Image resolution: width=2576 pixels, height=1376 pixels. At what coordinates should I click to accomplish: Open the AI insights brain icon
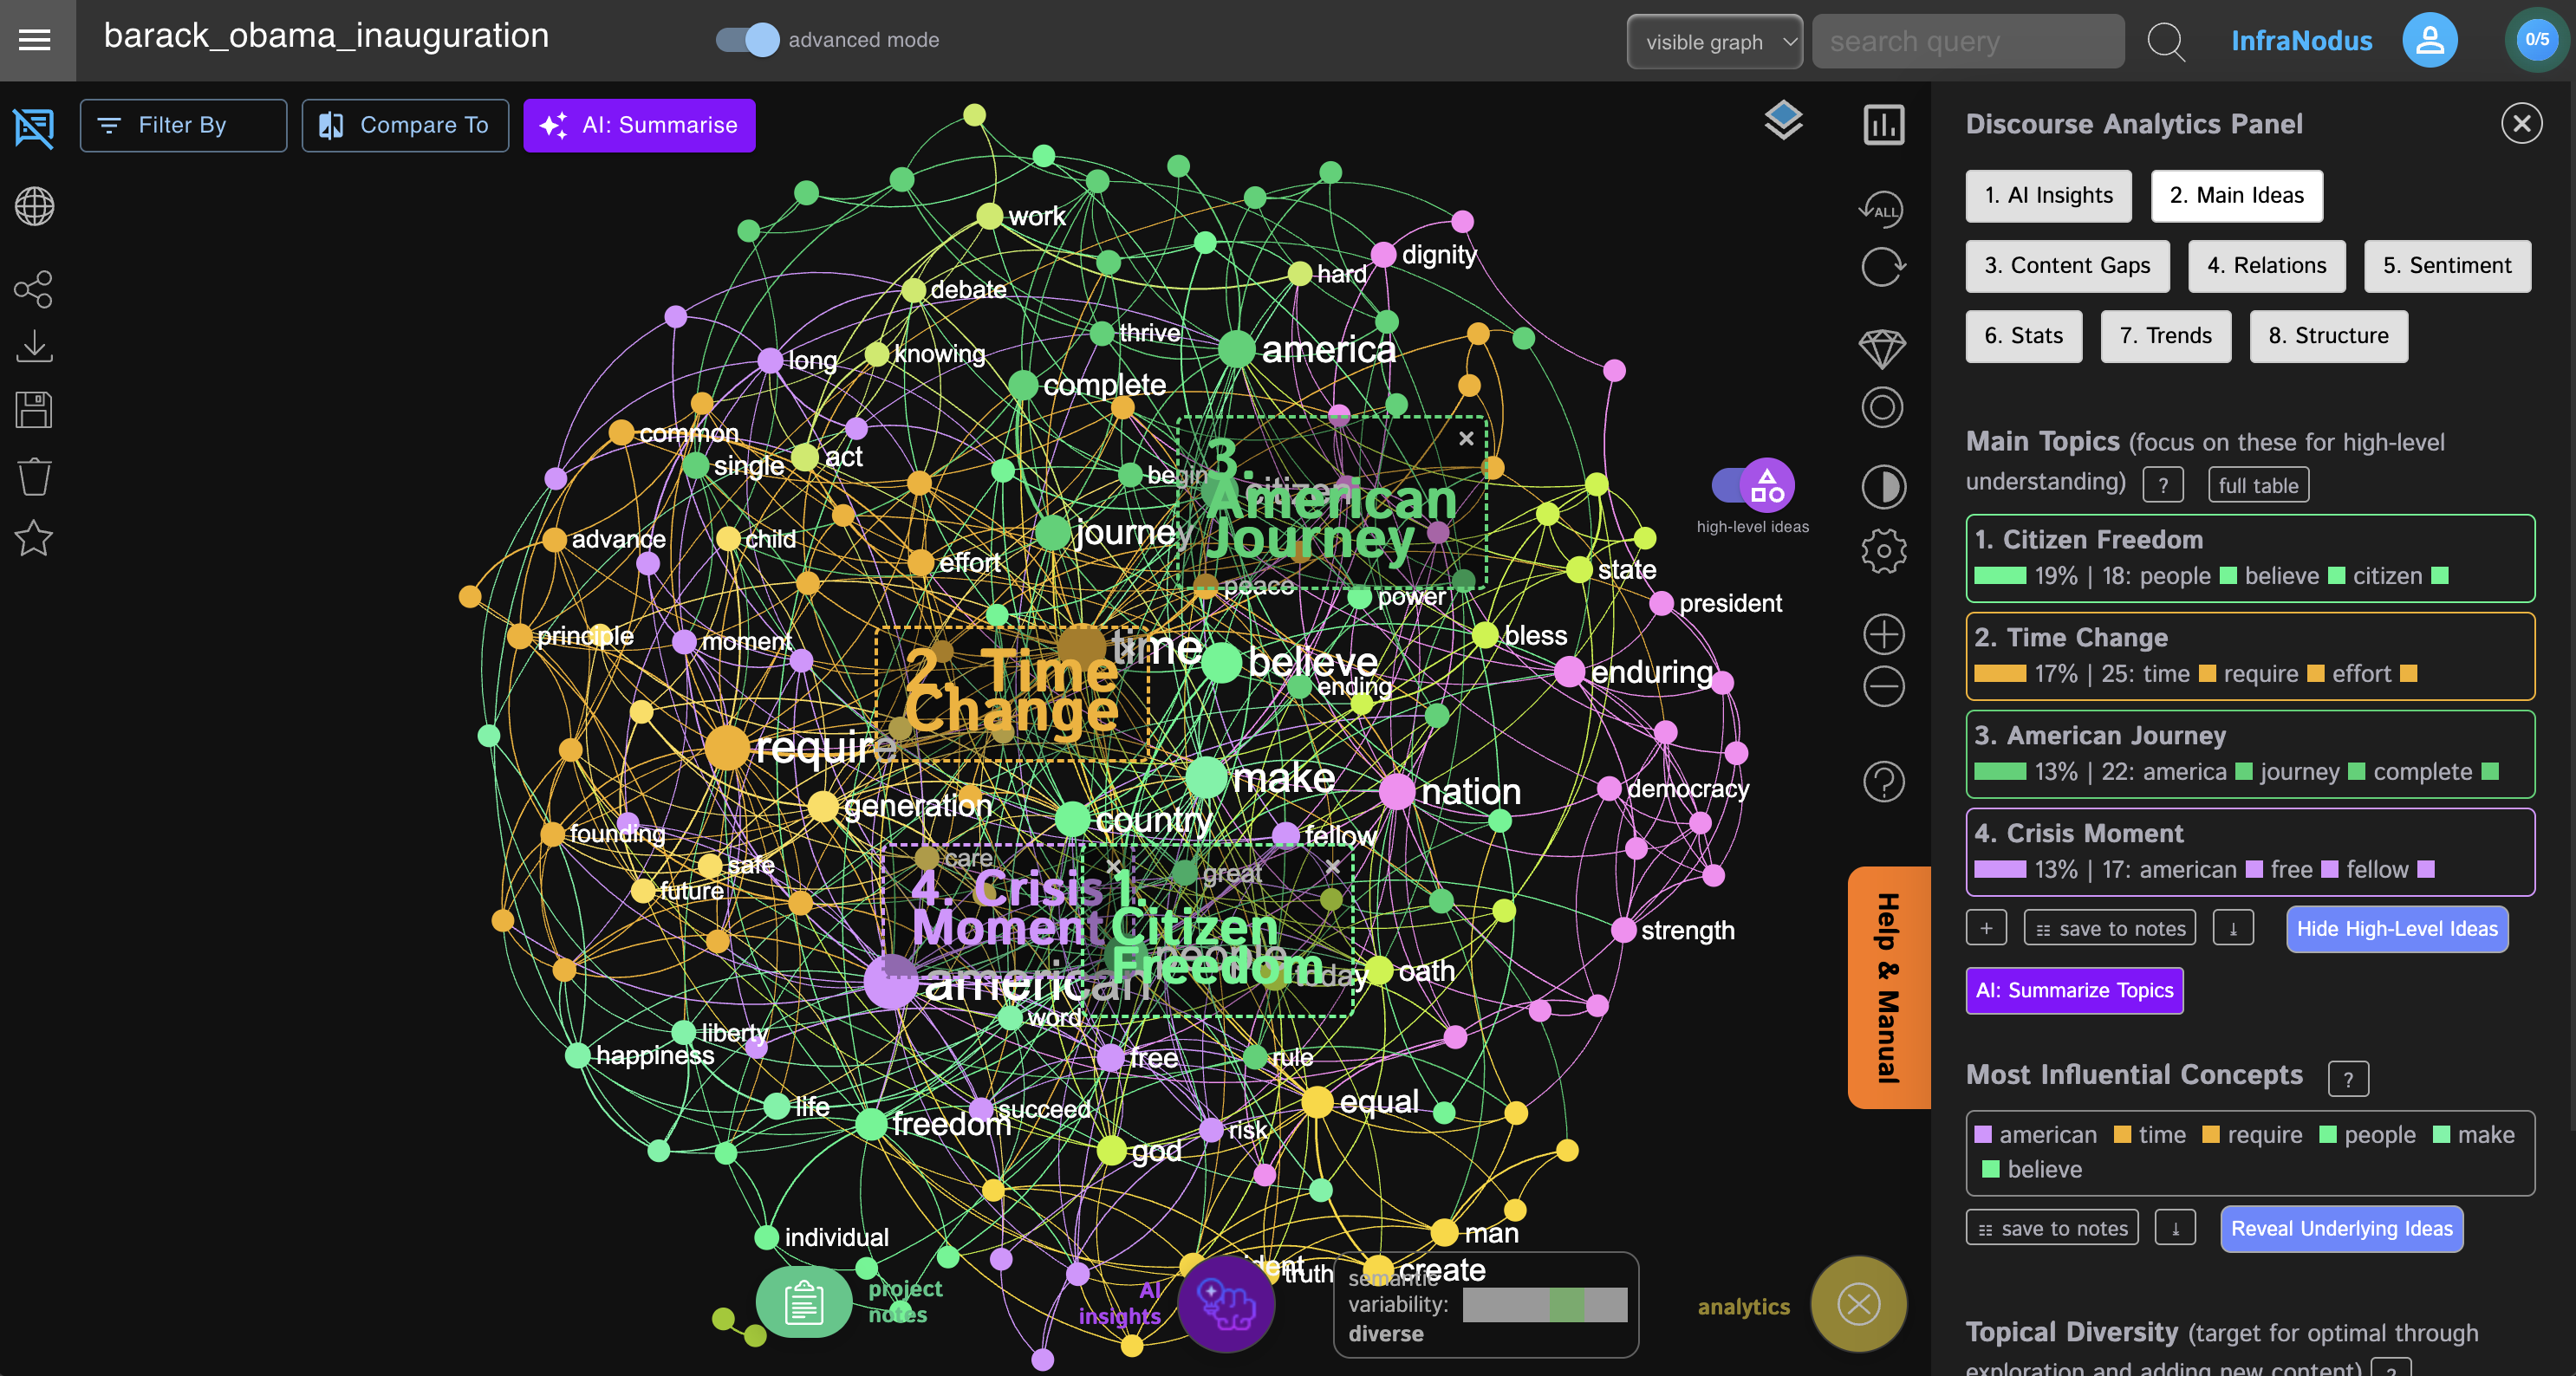(x=1226, y=1303)
